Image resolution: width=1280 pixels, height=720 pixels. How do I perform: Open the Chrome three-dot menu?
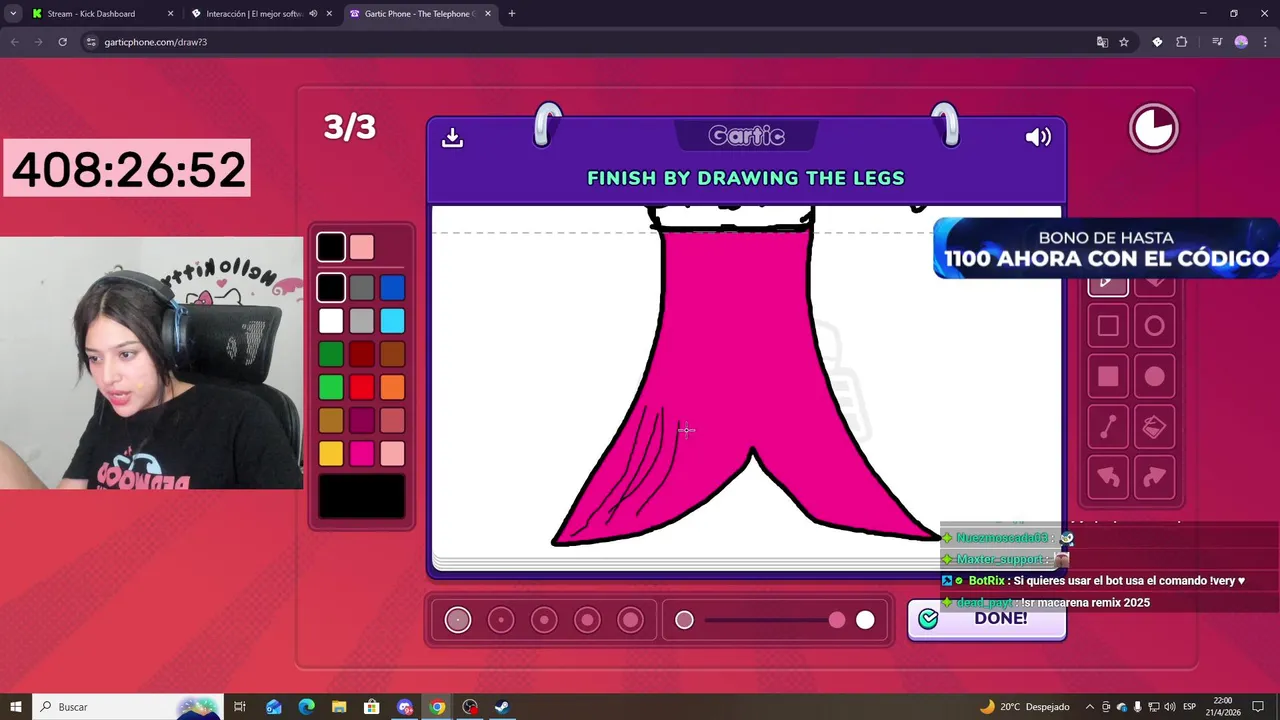click(x=1264, y=42)
